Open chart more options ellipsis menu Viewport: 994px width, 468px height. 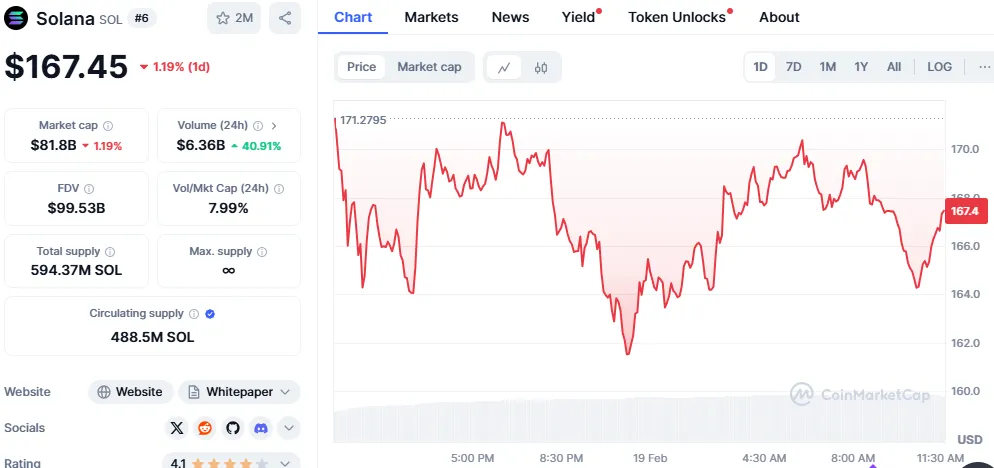coord(984,67)
